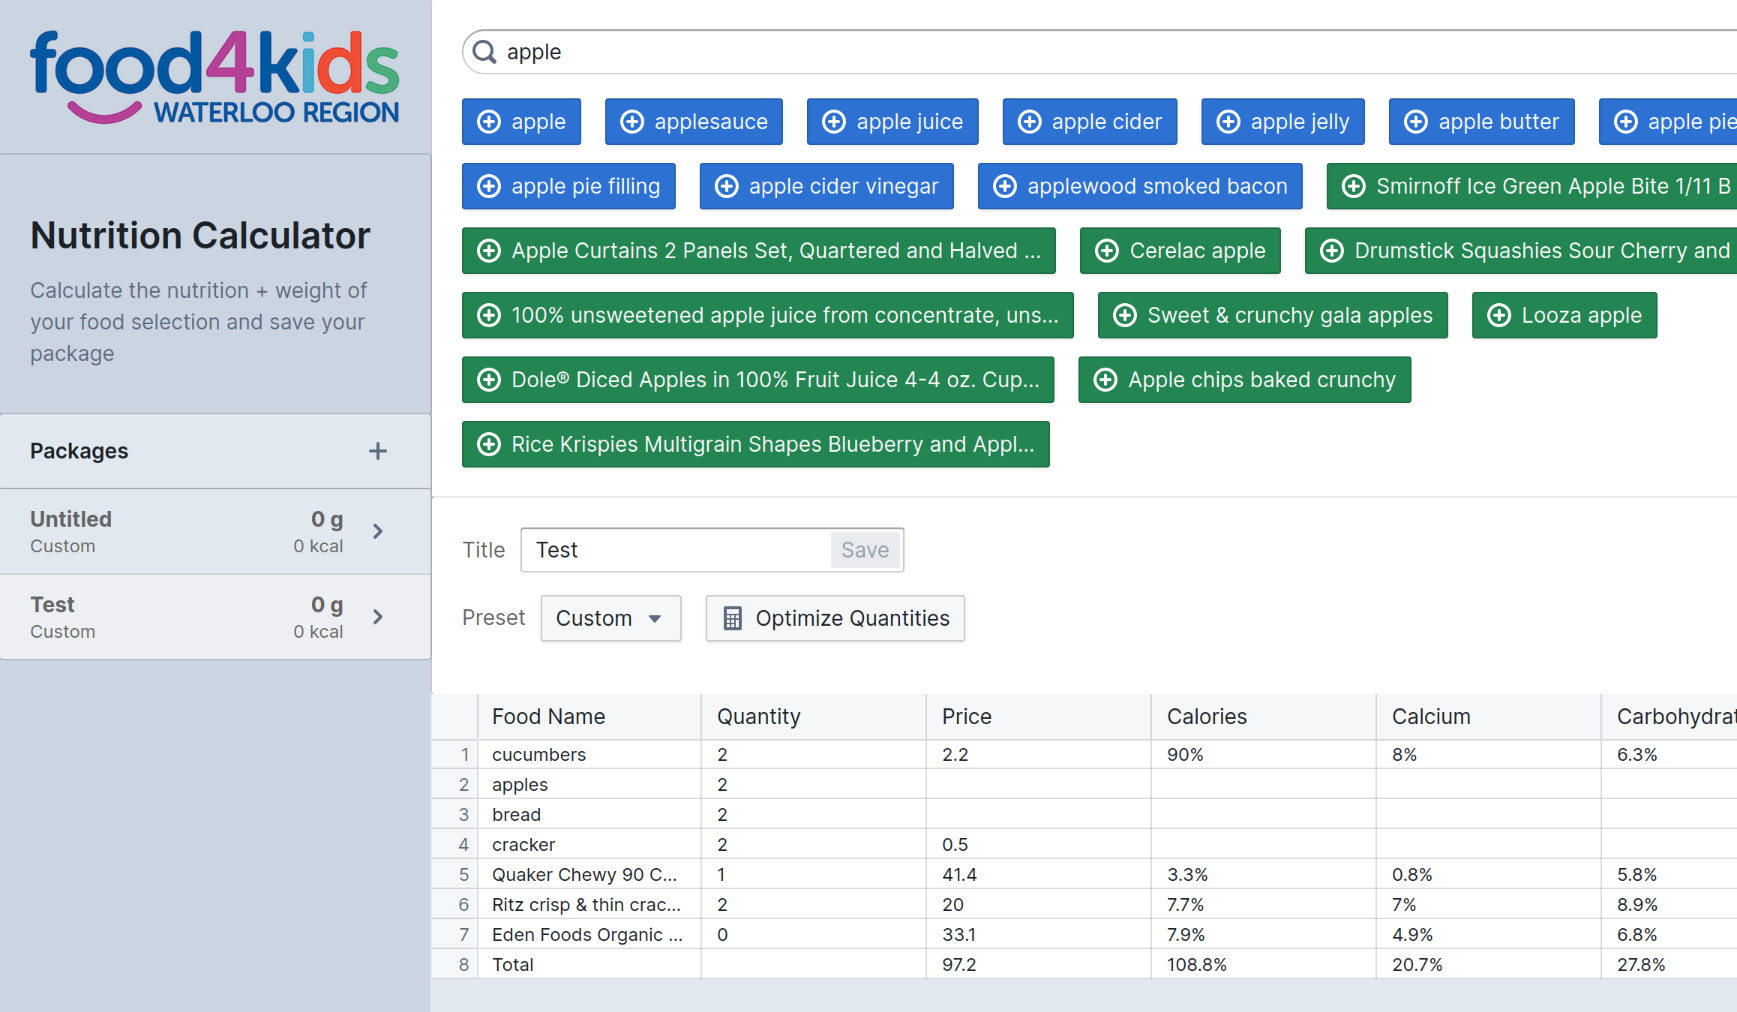Click inside the Title text field
This screenshot has width=1737, height=1012.
coord(670,550)
